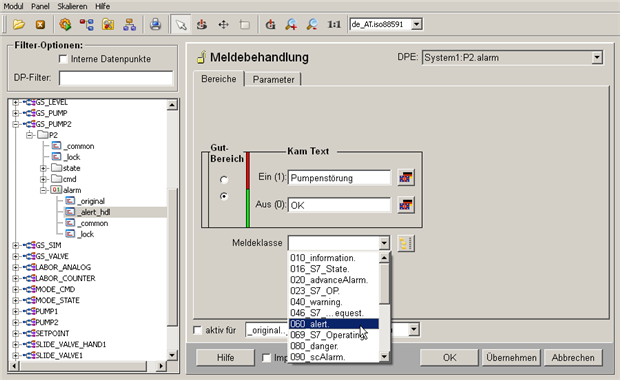
Task: Collapse the alarm node
Action: [x=44, y=190]
